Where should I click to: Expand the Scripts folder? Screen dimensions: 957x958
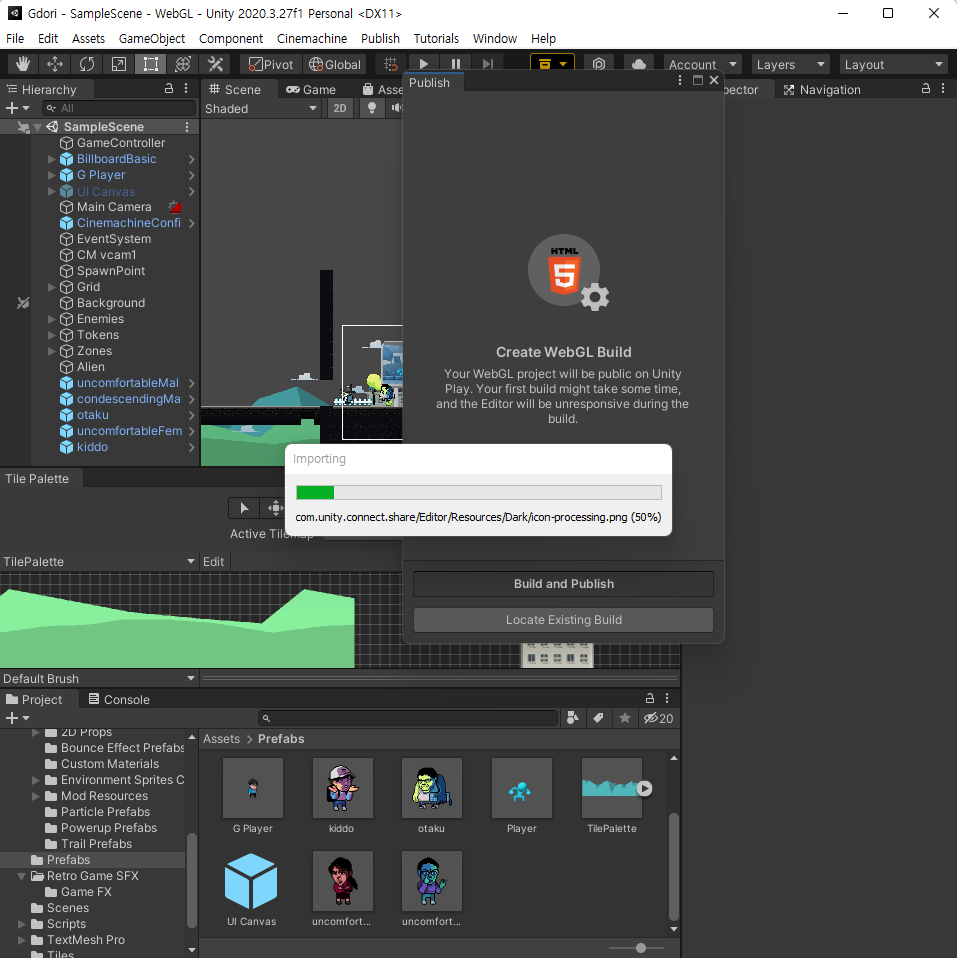pos(22,924)
